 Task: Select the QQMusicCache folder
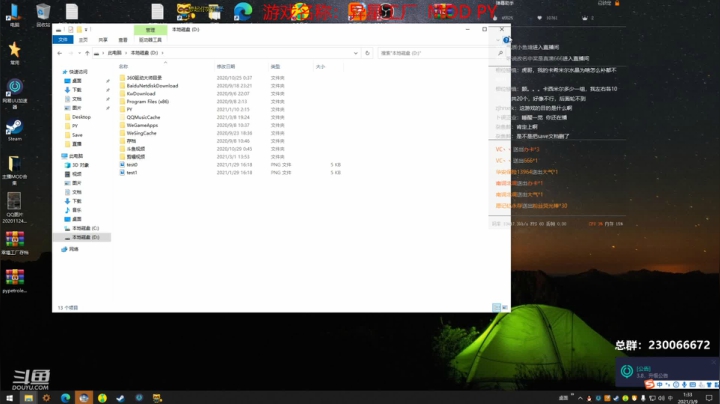[143, 118]
